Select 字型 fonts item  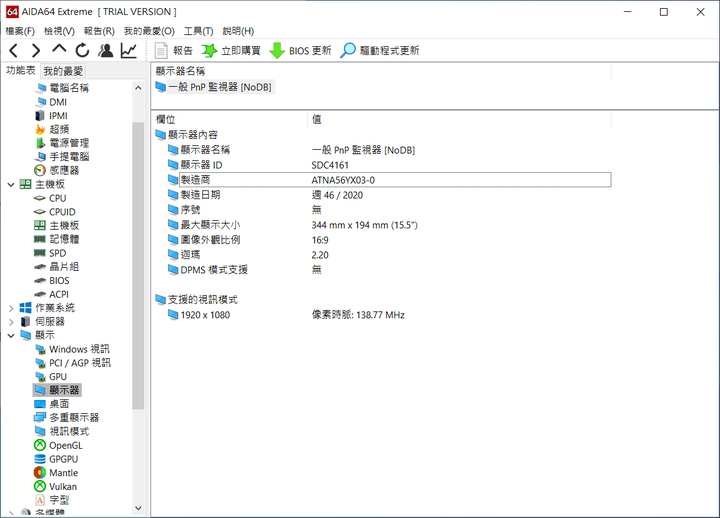(x=52, y=500)
